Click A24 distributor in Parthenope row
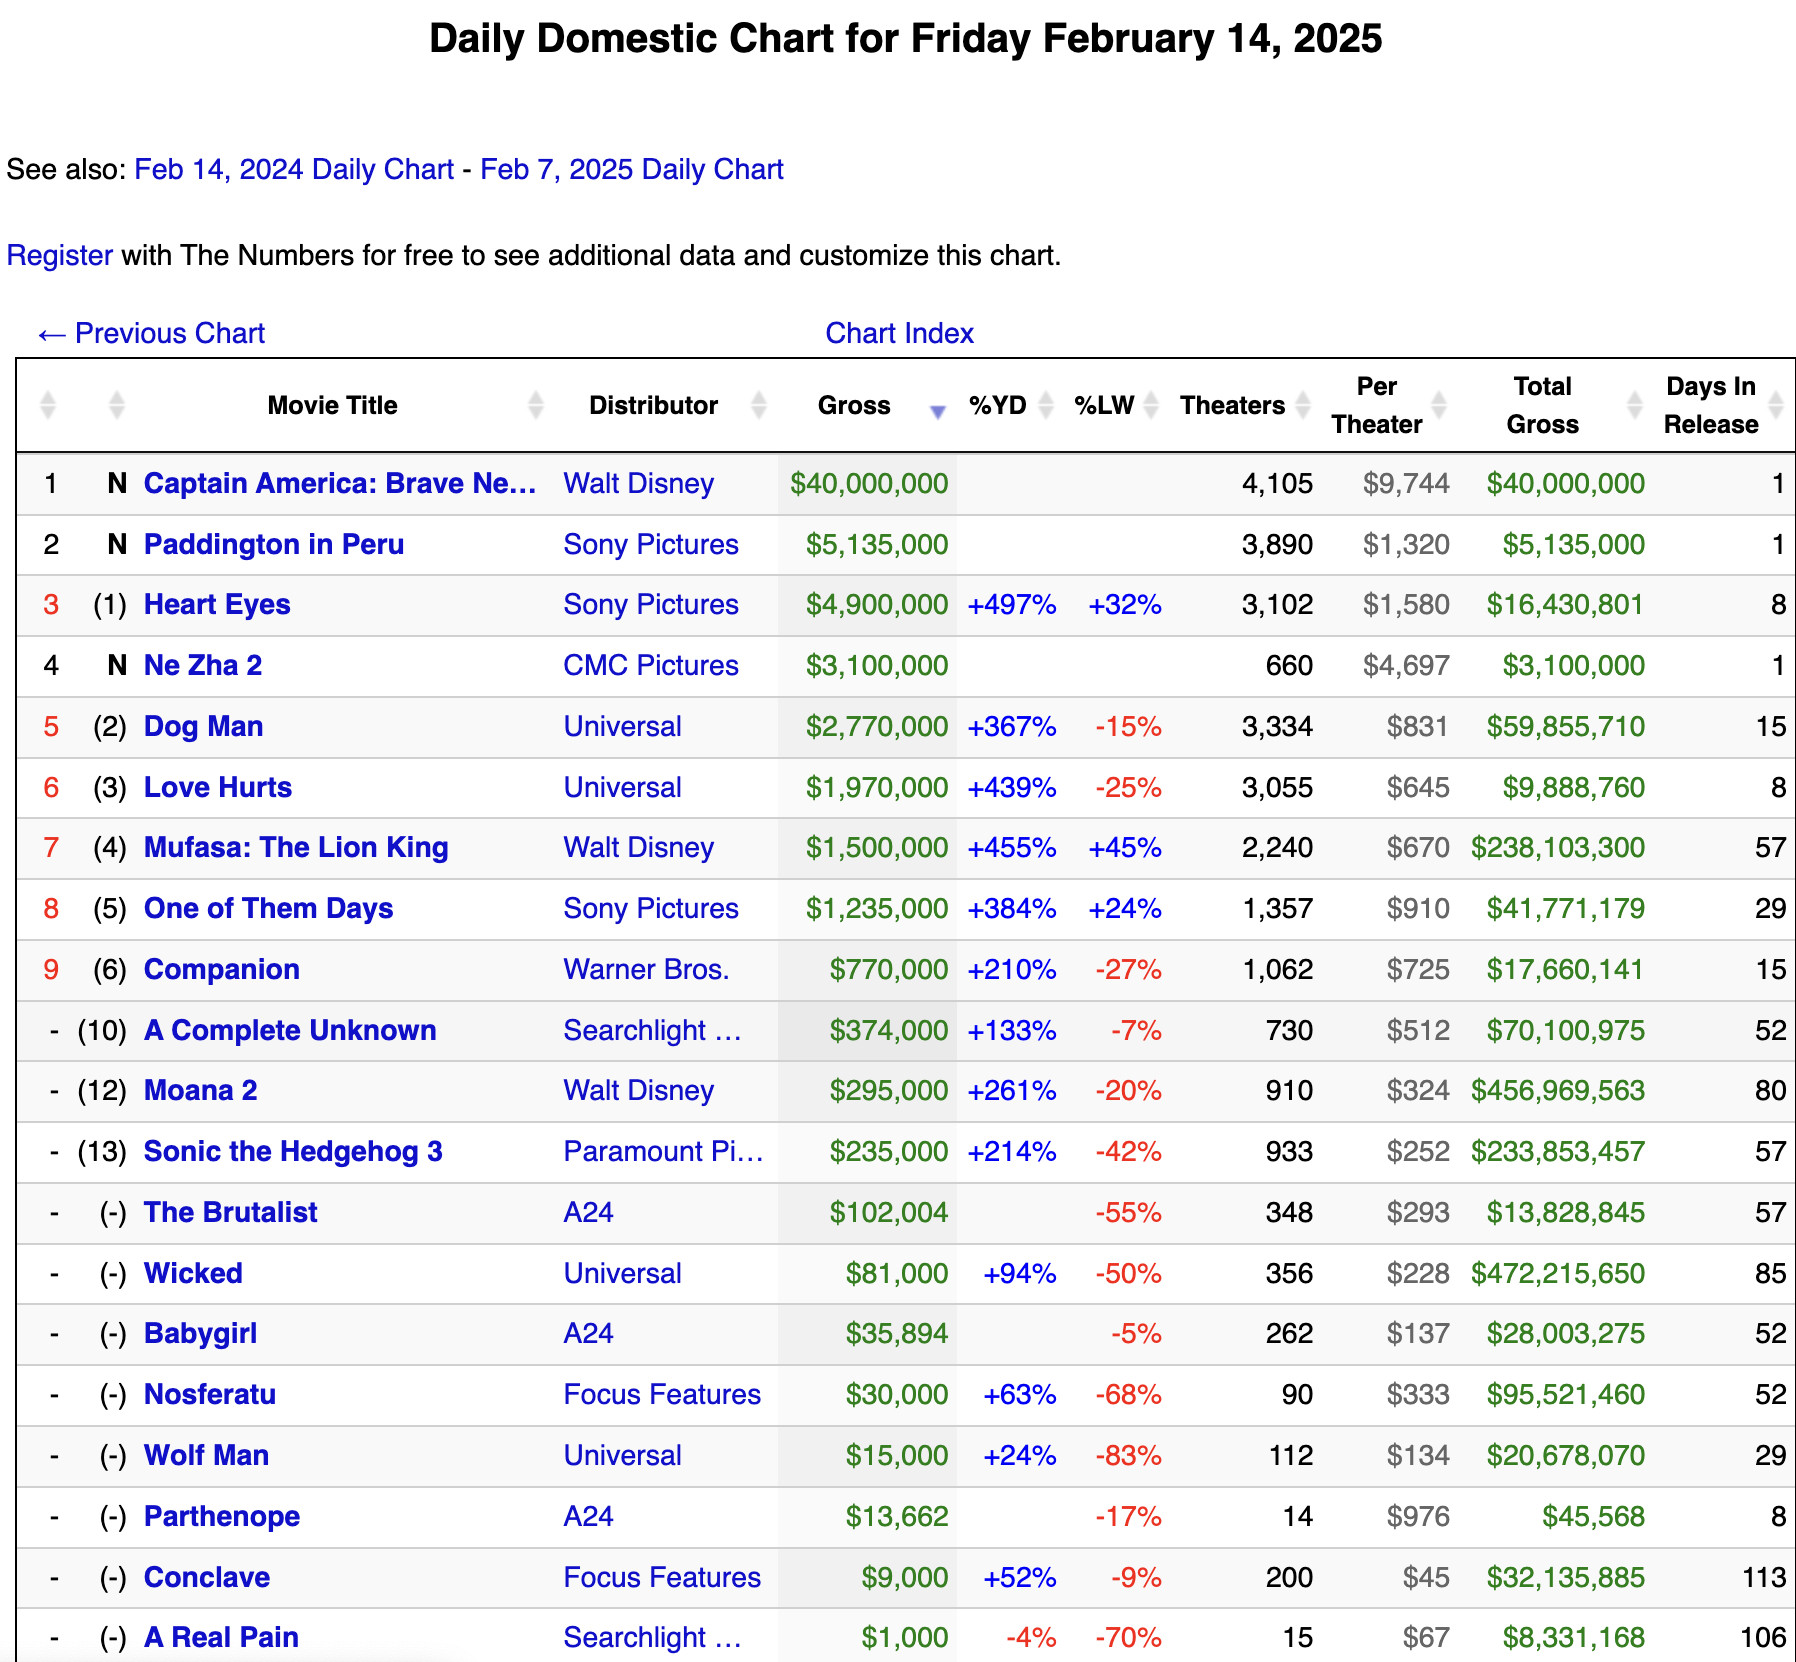 pos(588,1516)
